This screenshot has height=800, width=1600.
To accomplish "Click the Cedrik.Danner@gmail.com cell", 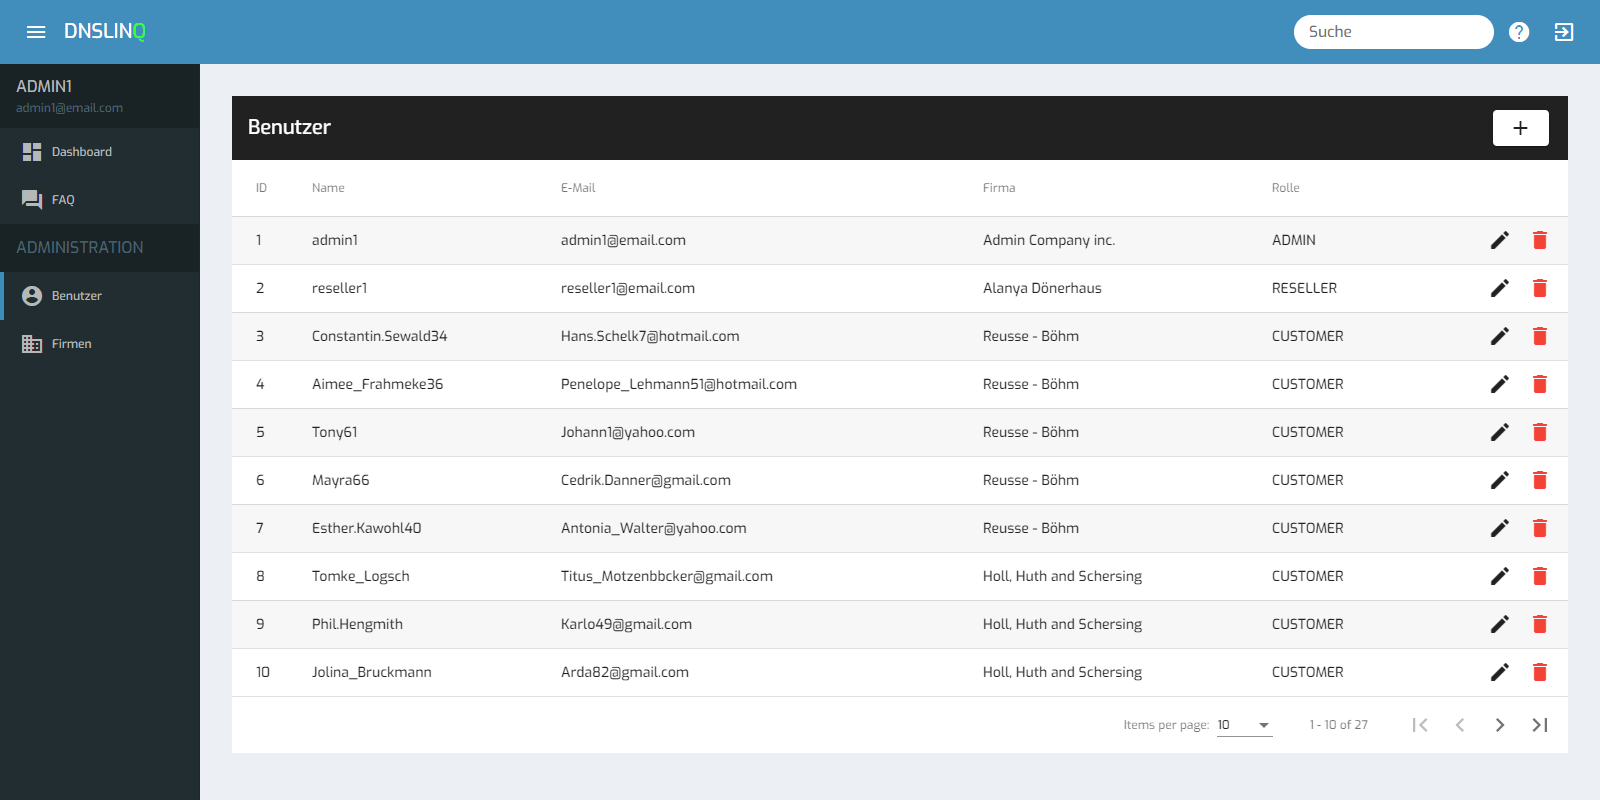I will point(646,480).
